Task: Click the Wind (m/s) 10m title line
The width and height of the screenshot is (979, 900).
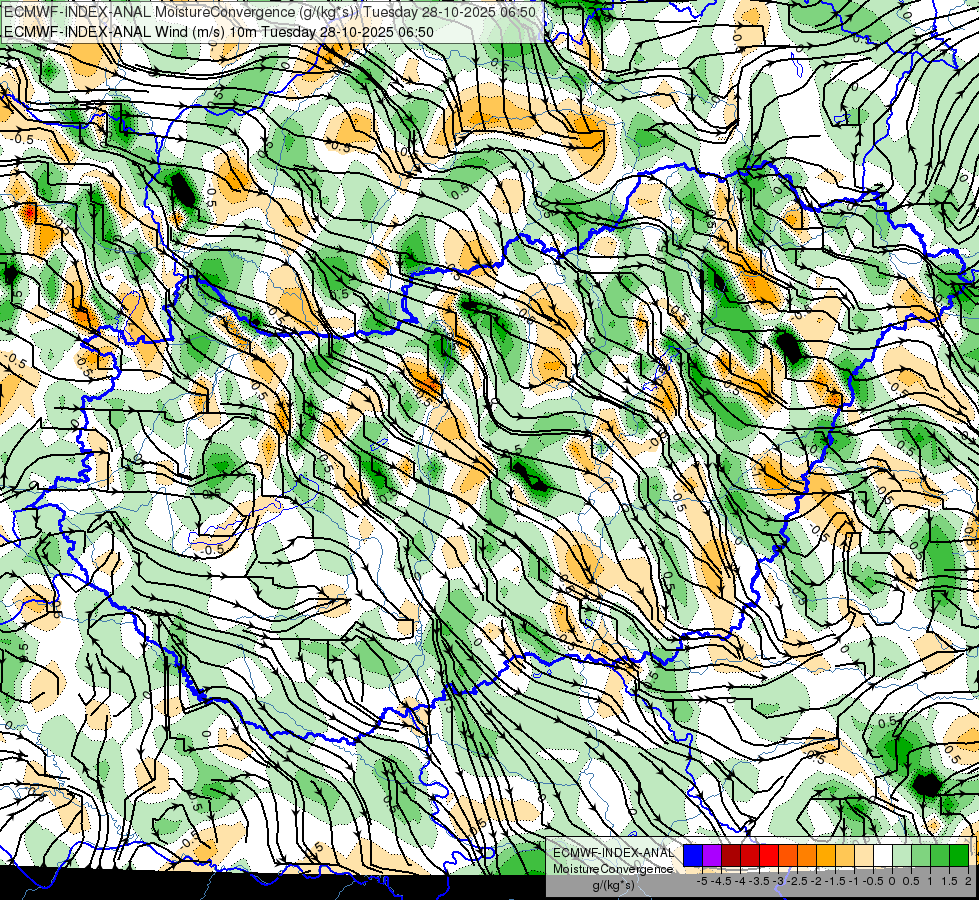Action: pyautogui.click(x=218, y=31)
